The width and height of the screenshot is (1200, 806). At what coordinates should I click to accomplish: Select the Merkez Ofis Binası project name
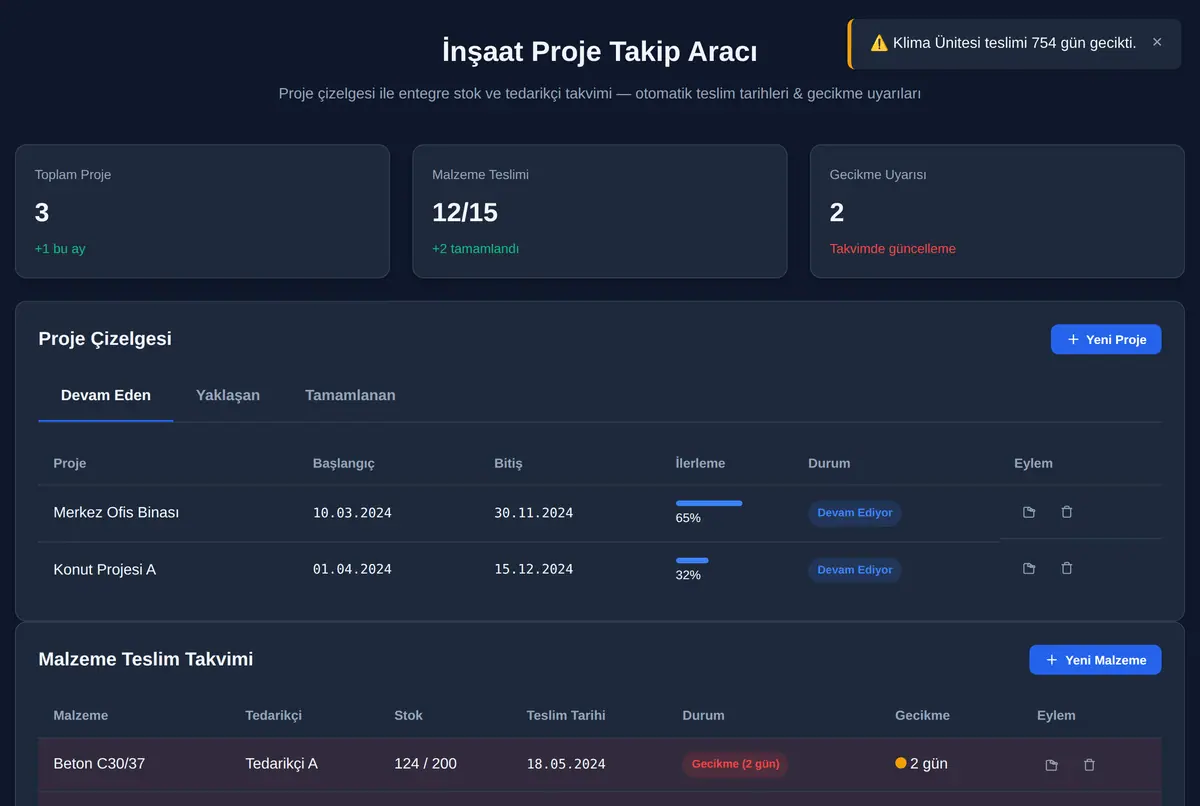(116, 512)
